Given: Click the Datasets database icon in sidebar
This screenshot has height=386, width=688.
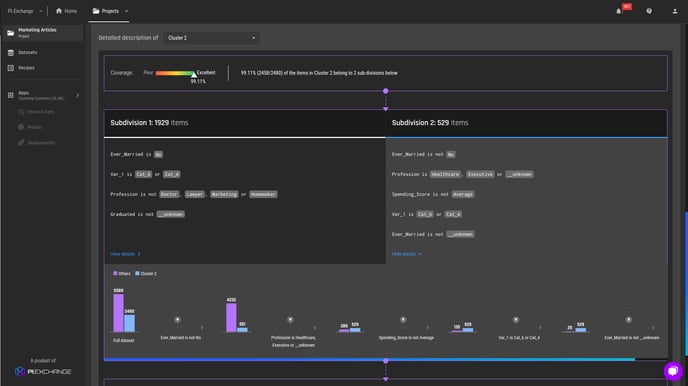Looking at the screenshot, I should [x=11, y=53].
